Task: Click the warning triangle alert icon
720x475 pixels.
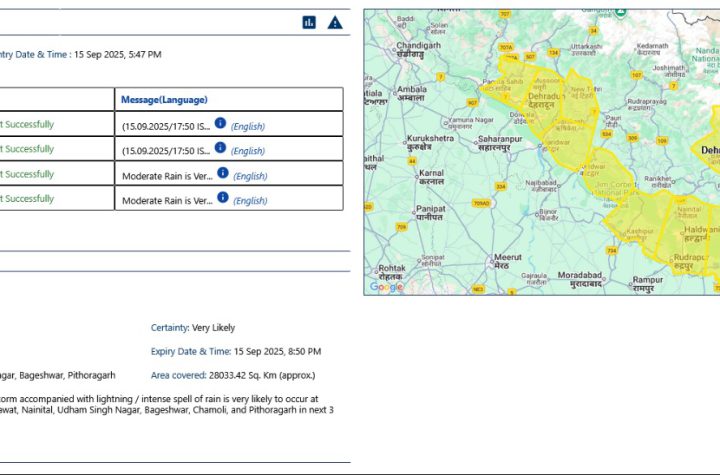Action: 335,22
